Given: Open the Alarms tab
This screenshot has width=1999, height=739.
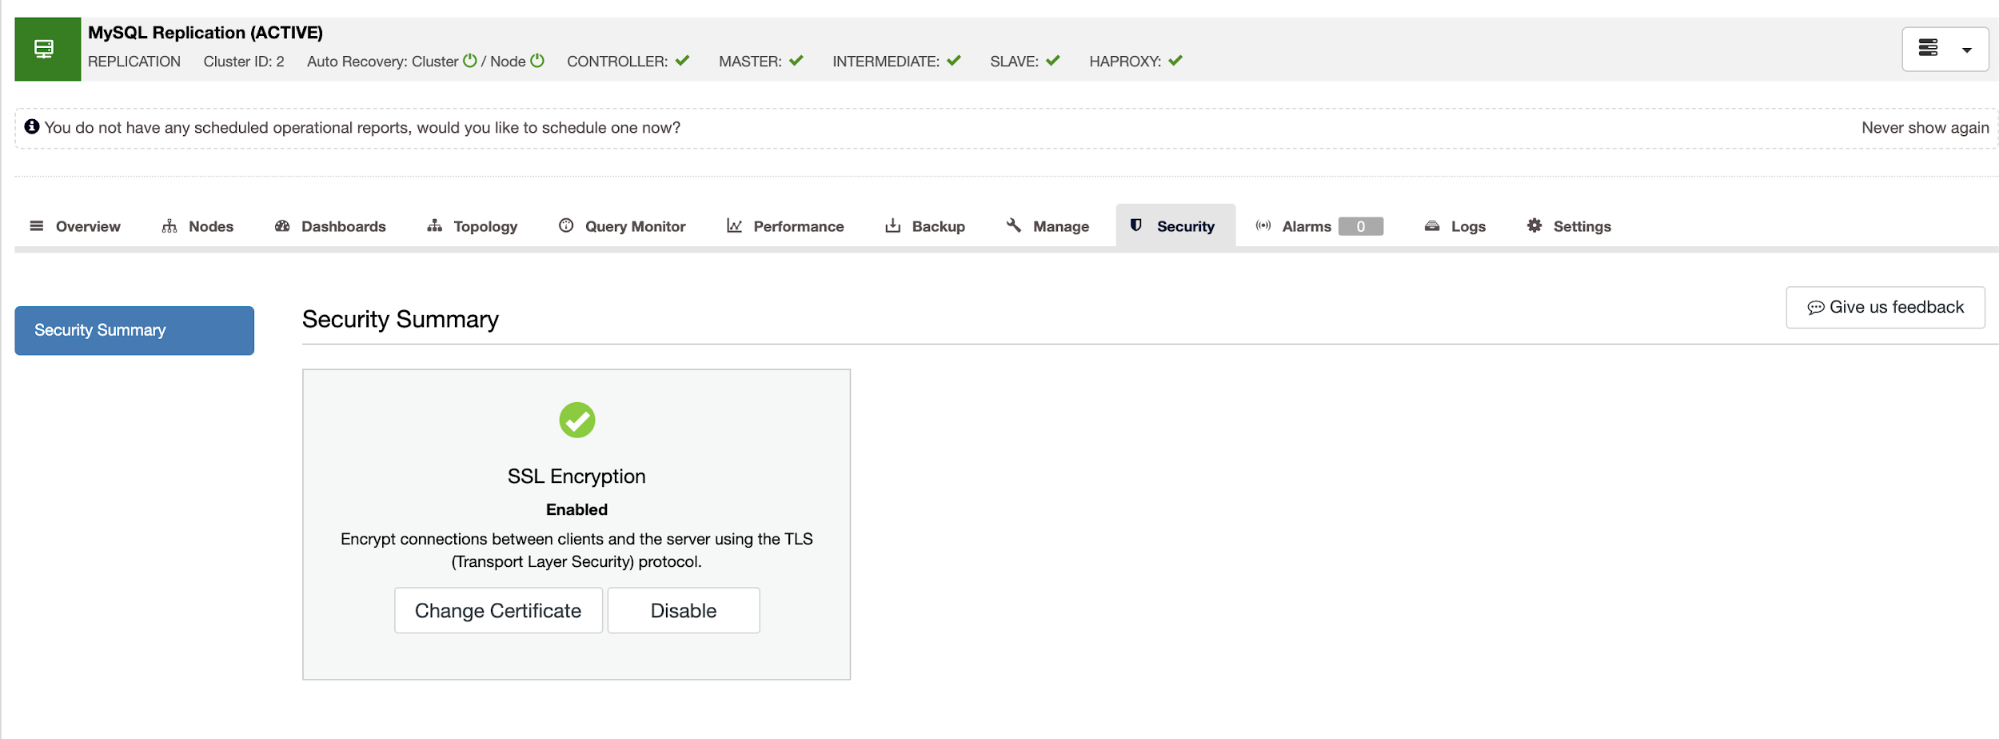Looking at the screenshot, I should pyautogui.click(x=1319, y=226).
